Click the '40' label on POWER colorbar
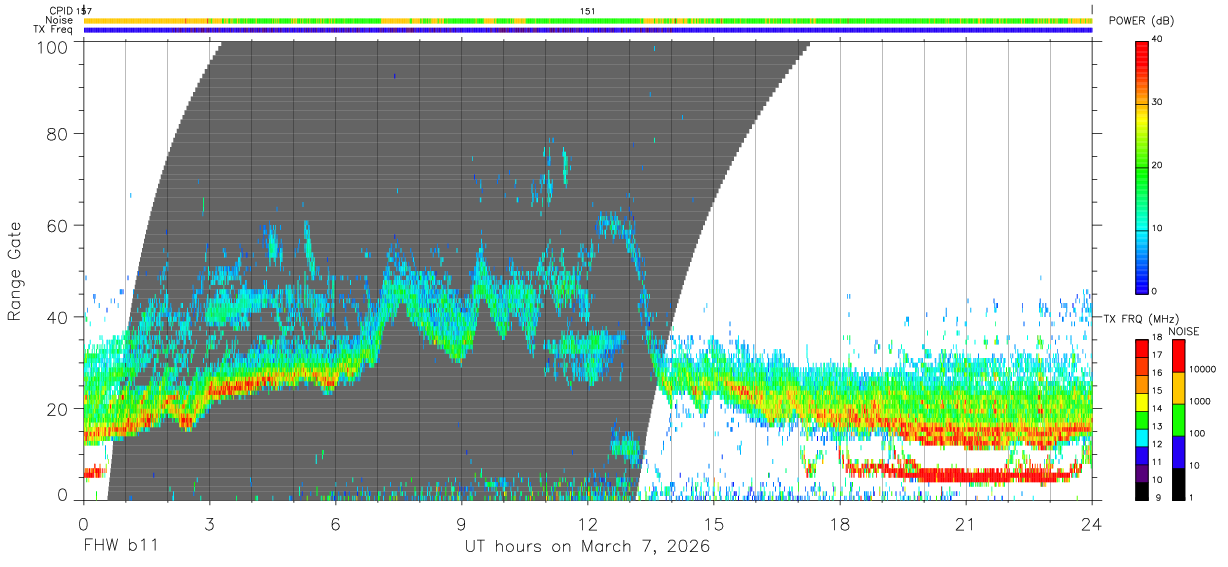The width and height of the screenshot is (1228, 567). (1158, 40)
